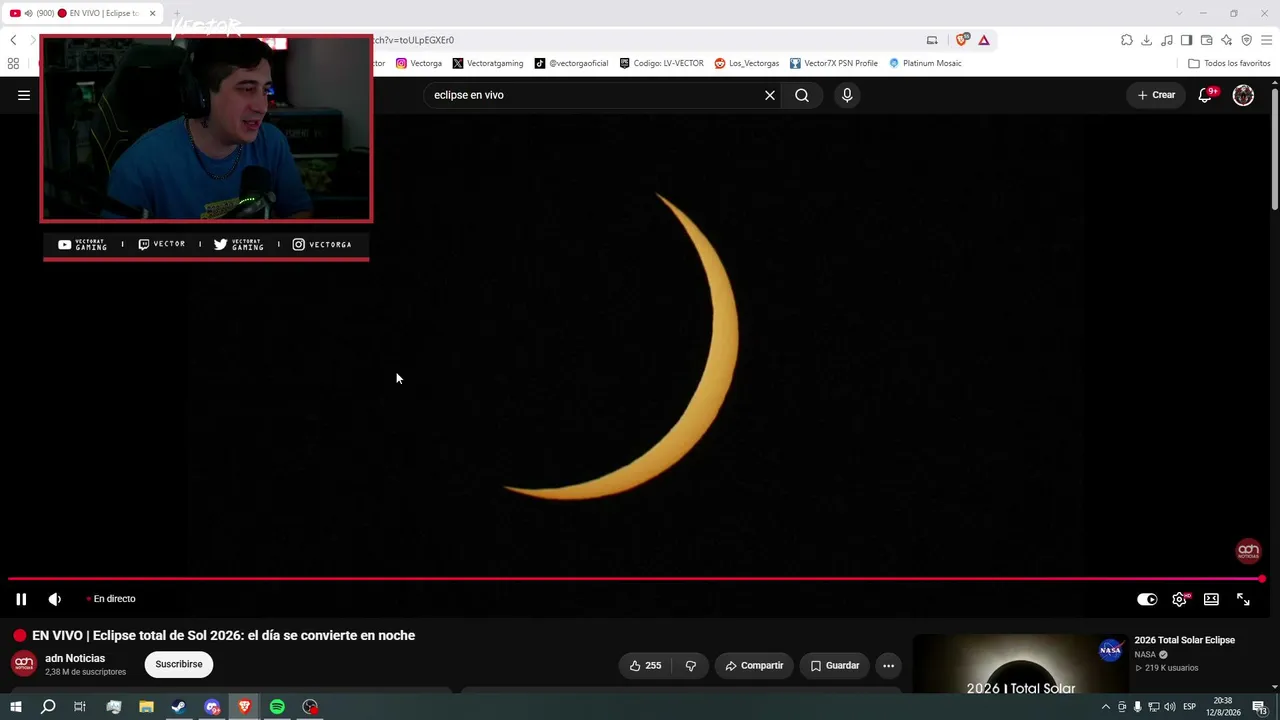Viewport: 1280px width, 720px height.
Task: Open the YouTube hamburger guide menu
Action: click(24, 95)
